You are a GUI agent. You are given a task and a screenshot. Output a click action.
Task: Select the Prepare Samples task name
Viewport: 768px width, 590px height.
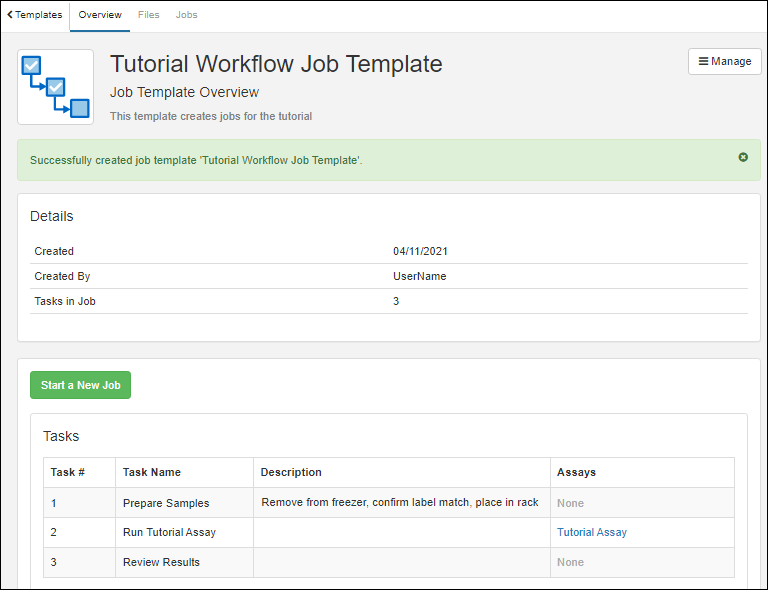(166, 503)
